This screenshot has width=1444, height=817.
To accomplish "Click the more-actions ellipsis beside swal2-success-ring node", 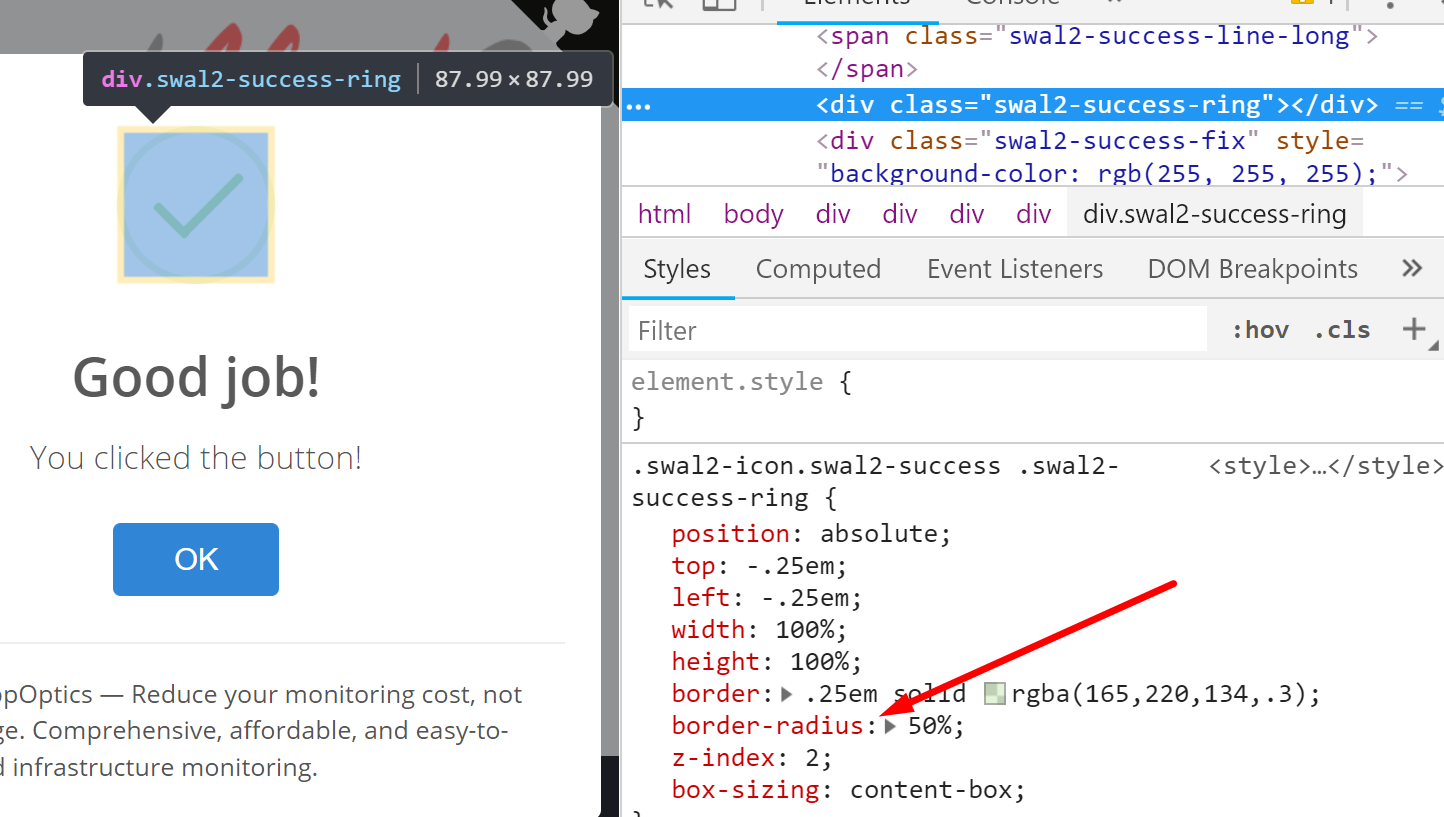I will coord(637,104).
